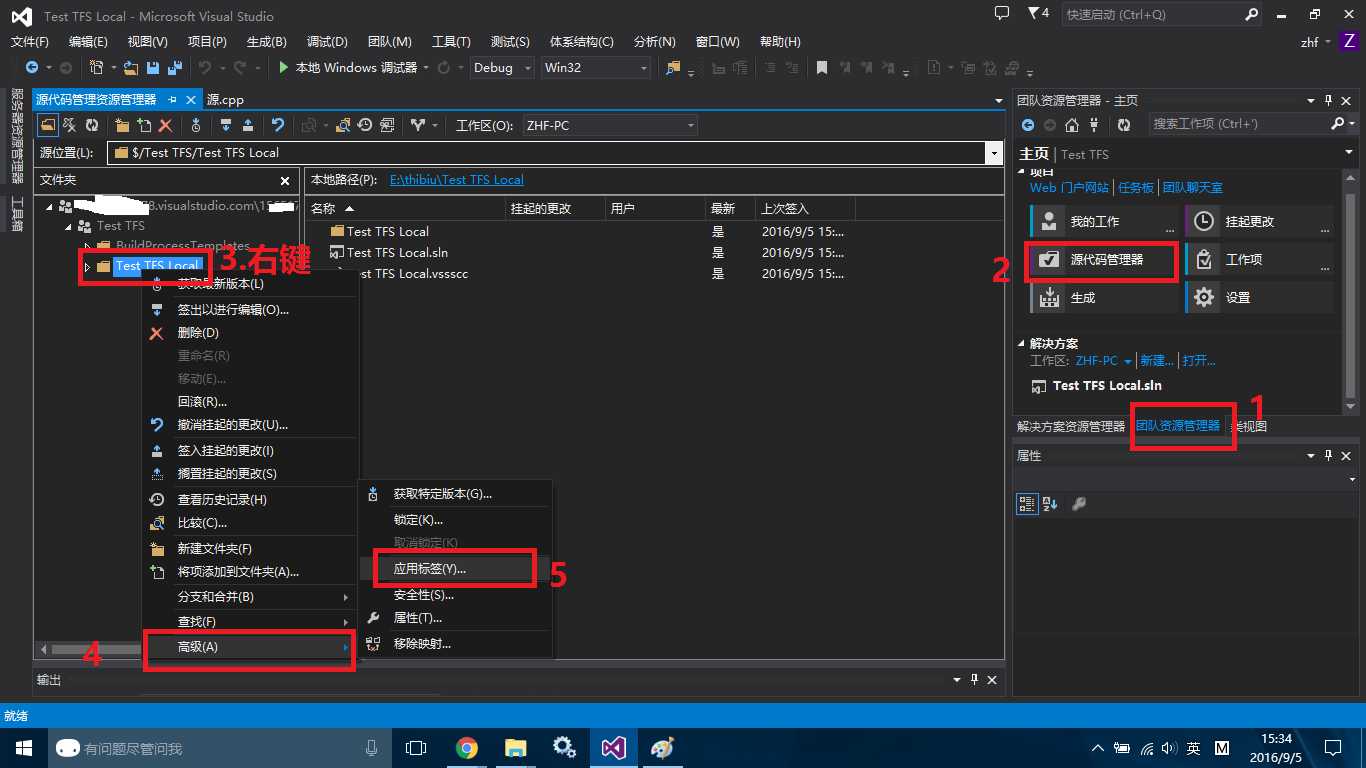Click the undo pending changes toolbar icon
1366x768 pixels.
tap(278, 125)
